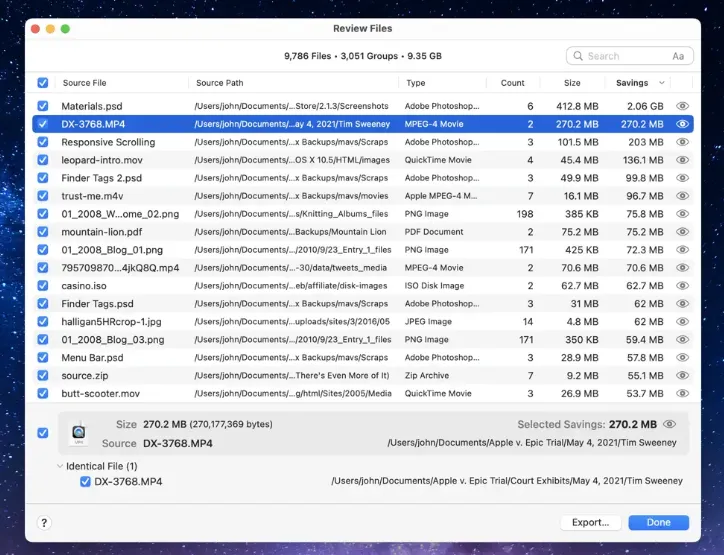Sort by Source Path column header
This screenshot has width=724, height=555.
click(x=219, y=83)
